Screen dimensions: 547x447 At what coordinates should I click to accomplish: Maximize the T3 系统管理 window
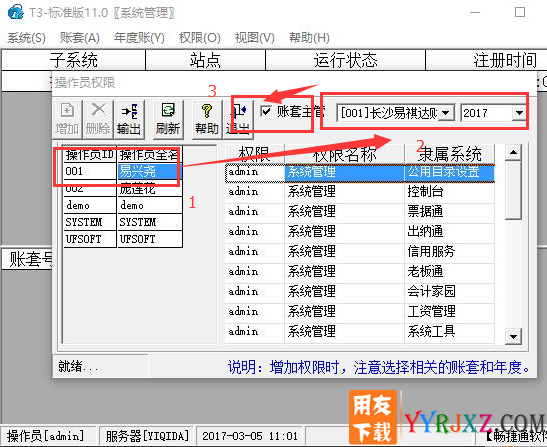[520, 13]
